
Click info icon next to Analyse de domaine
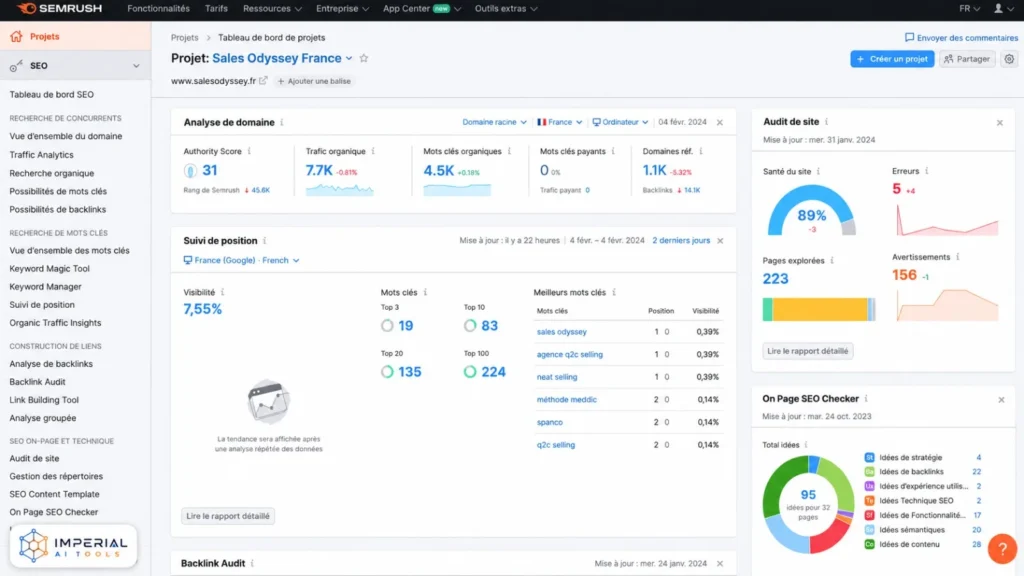pyautogui.click(x=282, y=122)
